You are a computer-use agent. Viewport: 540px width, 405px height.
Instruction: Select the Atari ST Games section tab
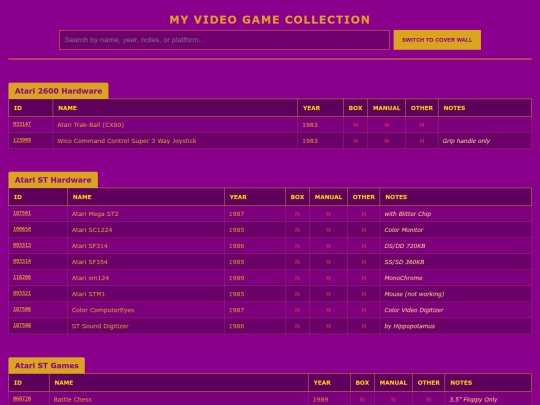click(x=46, y=365)
